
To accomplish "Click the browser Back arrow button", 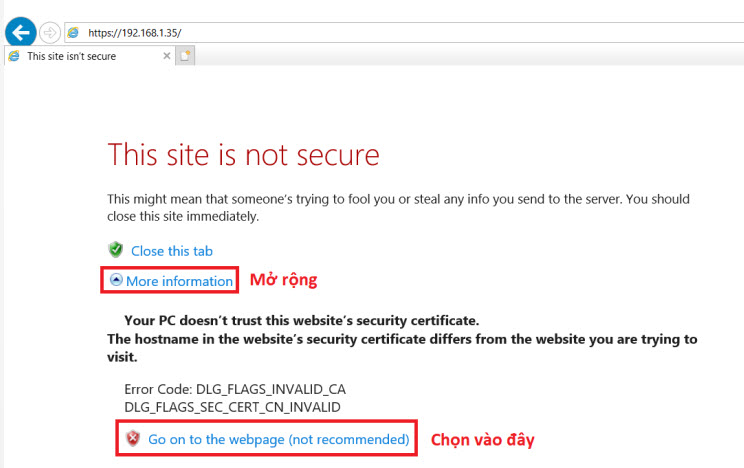I will click(x=20, y=32).
